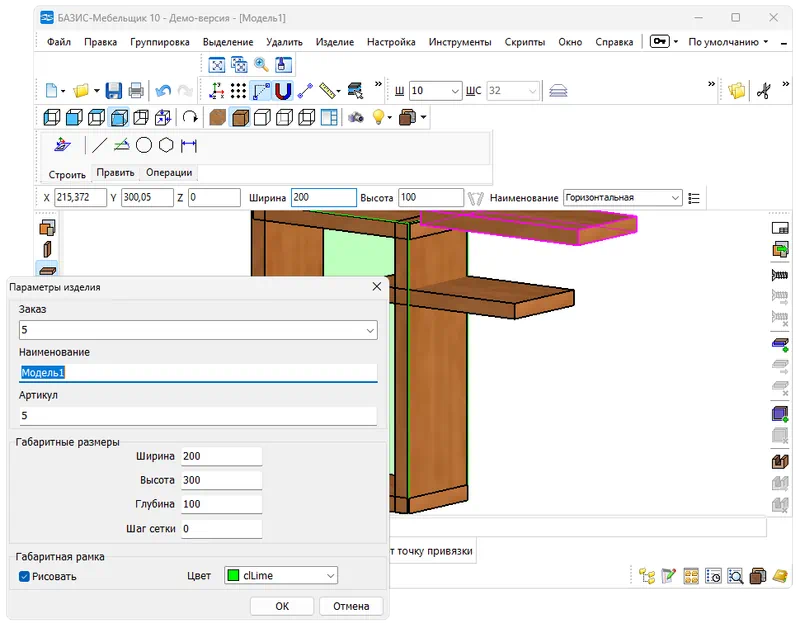
Task: Click the scissors cut icon
Action: click(763, 91)
